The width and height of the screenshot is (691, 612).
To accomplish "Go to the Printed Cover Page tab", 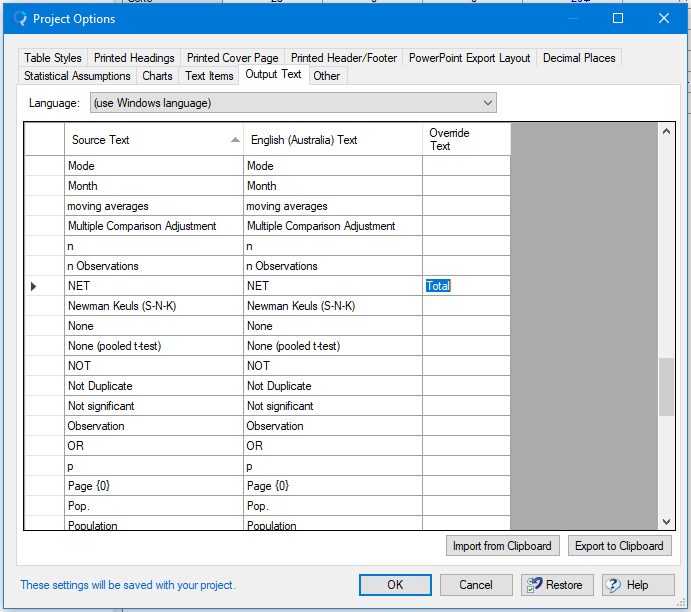I will tap(232, 58).
